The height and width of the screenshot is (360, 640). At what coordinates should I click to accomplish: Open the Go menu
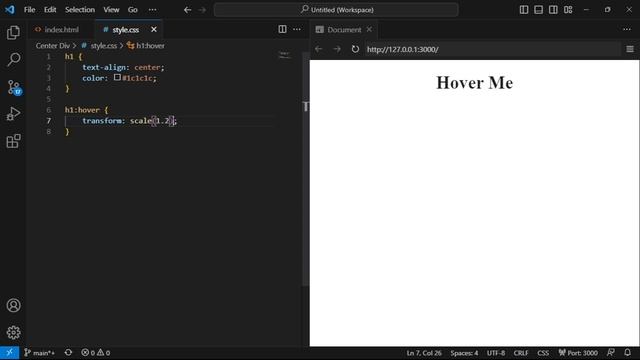pos(133,9)
